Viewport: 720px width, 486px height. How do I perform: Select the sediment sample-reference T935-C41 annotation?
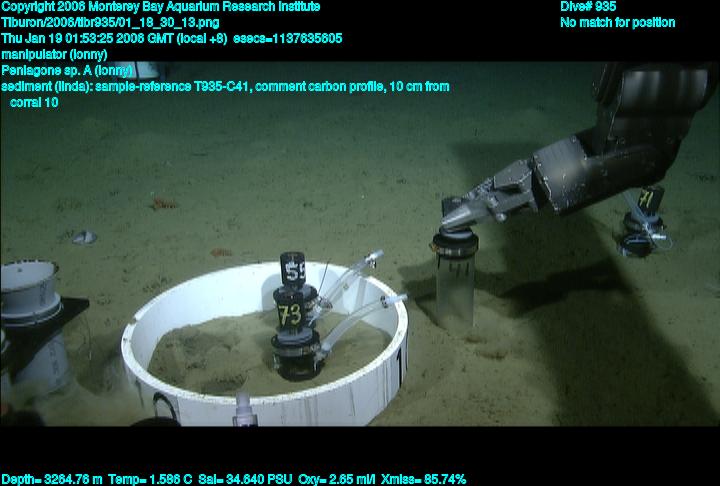click(225, 87)
